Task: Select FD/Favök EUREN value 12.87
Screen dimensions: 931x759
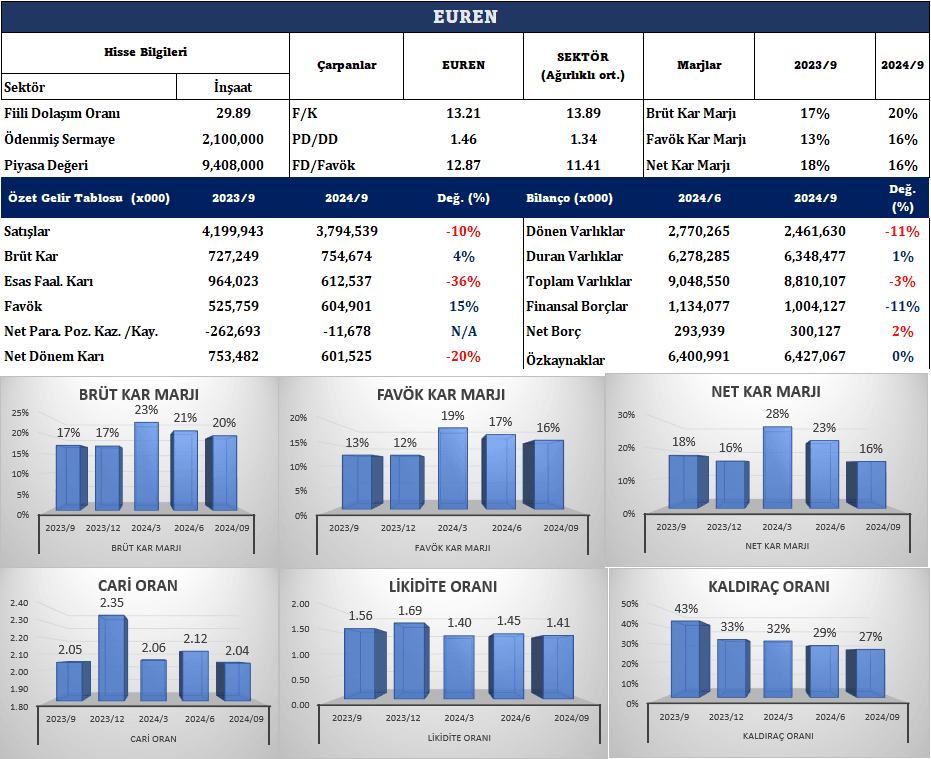Action: coord(463,165)
